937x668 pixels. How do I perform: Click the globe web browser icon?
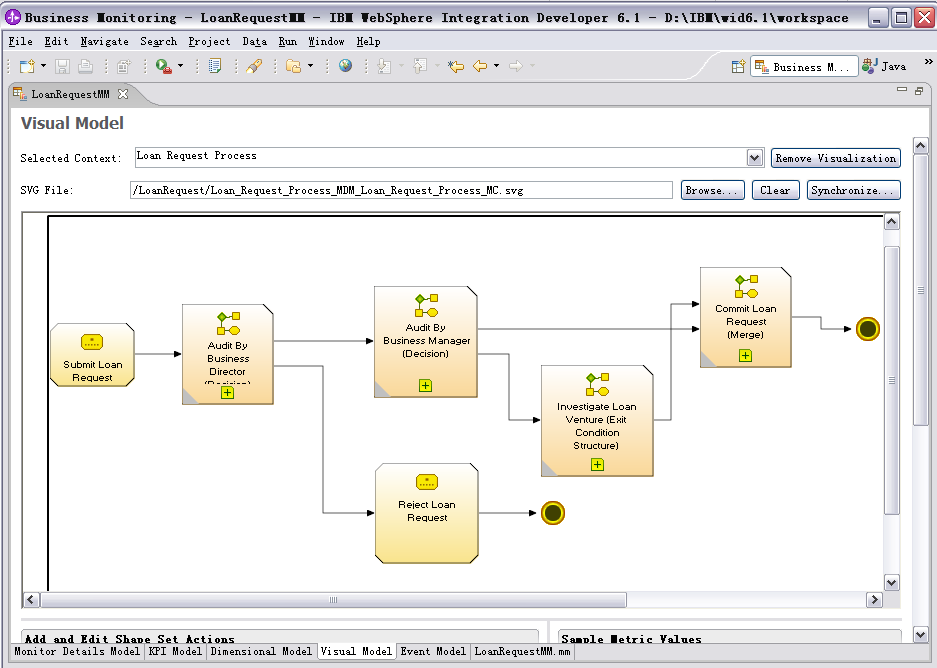coord(345,66)
